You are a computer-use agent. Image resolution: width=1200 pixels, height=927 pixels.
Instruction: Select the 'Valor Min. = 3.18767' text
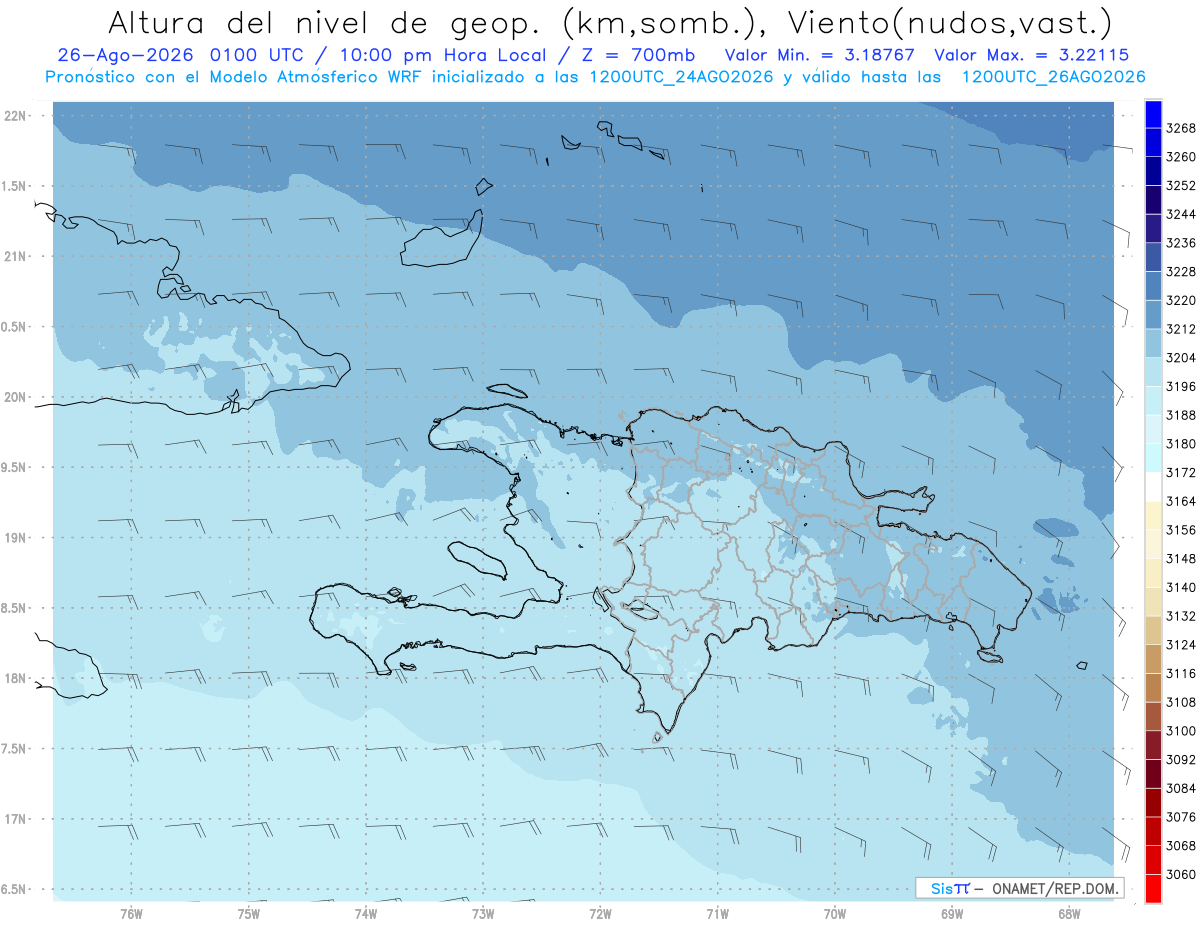click(822, 55)
